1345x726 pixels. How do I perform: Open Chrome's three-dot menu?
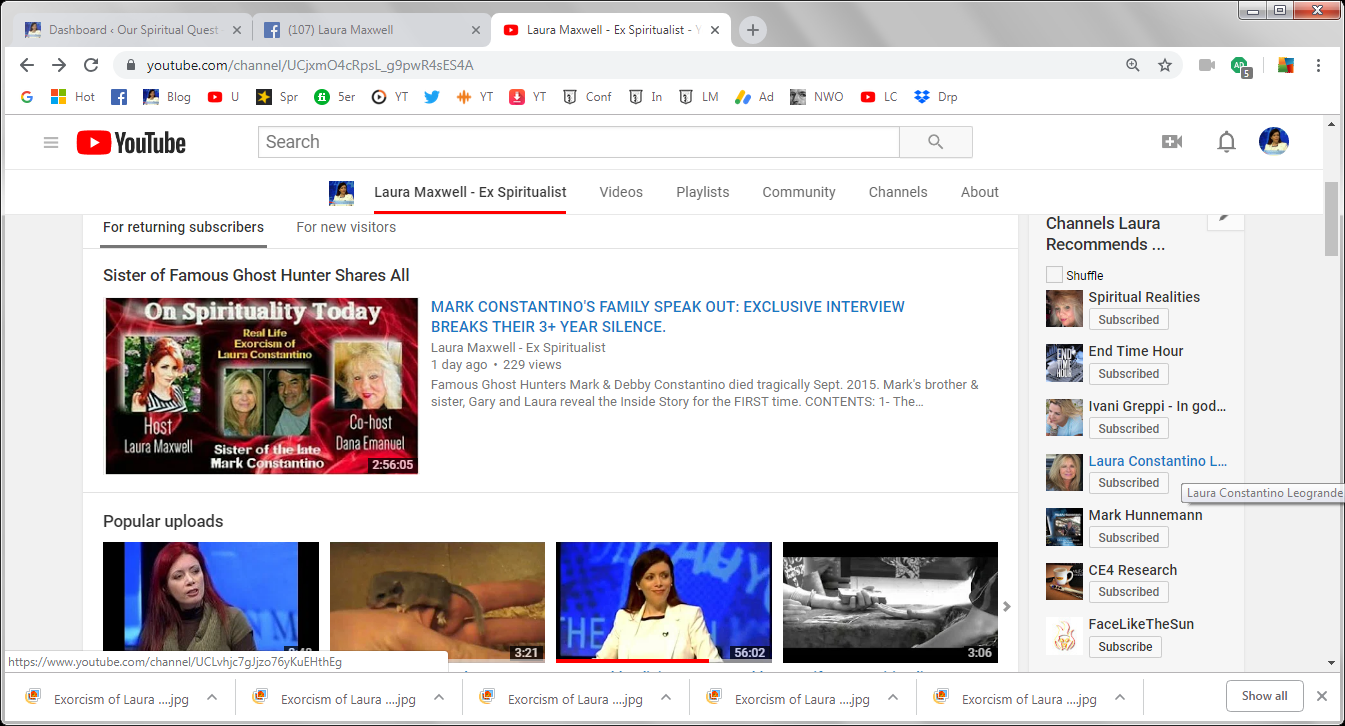1318,65
